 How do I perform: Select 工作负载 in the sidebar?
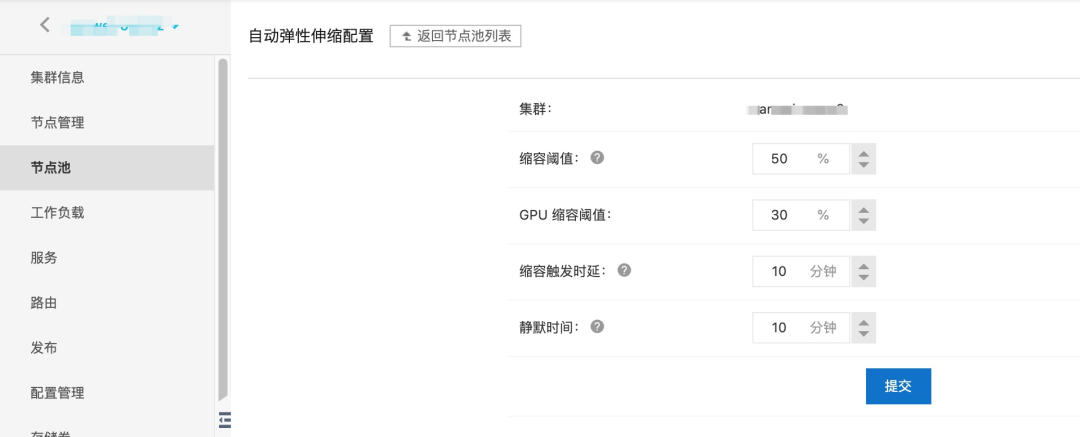pos(57,213)
